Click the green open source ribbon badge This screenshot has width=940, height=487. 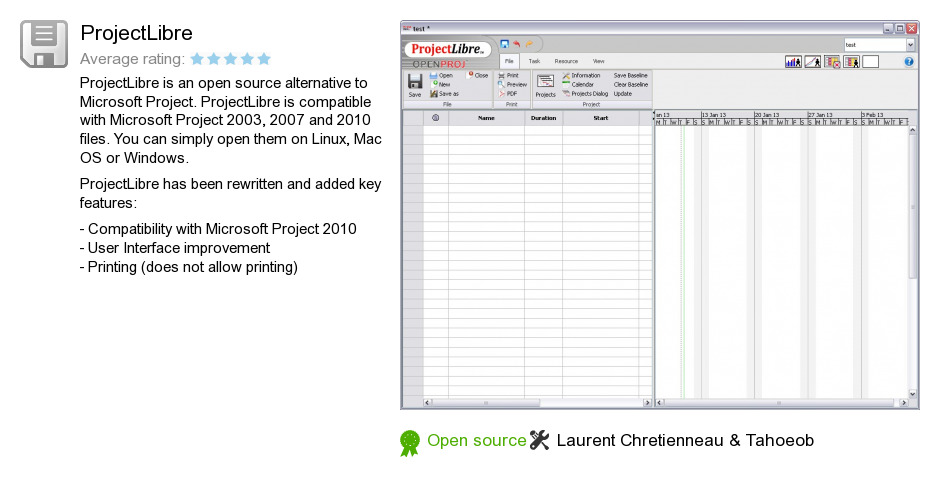tap(410, 443)
